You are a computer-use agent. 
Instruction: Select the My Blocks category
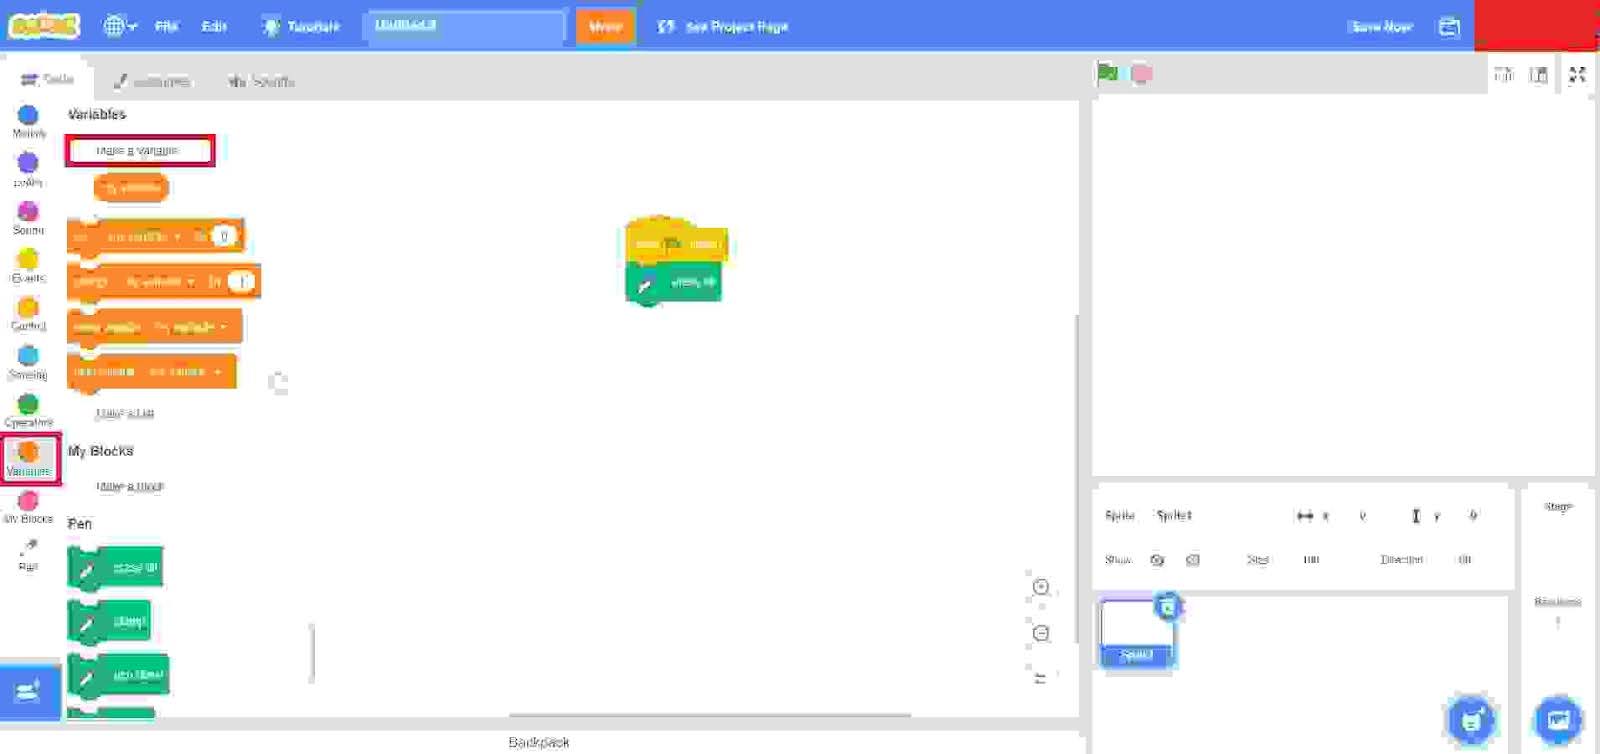point(28,507)
